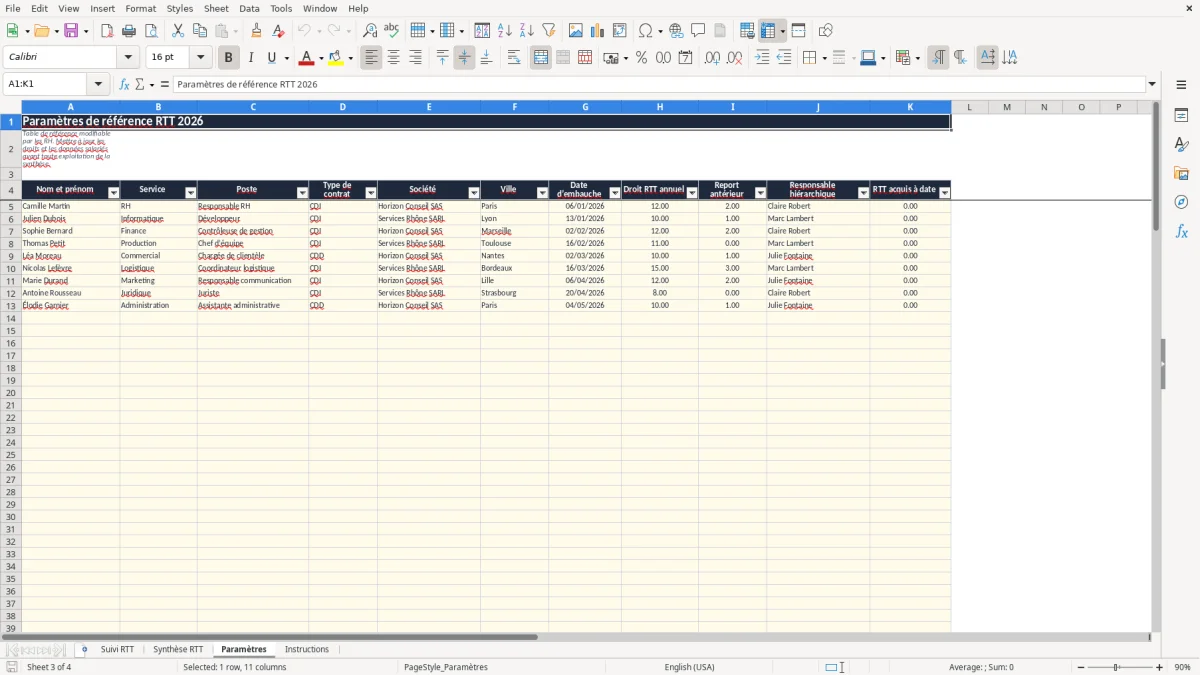Open the Format menu

(141, 8)
